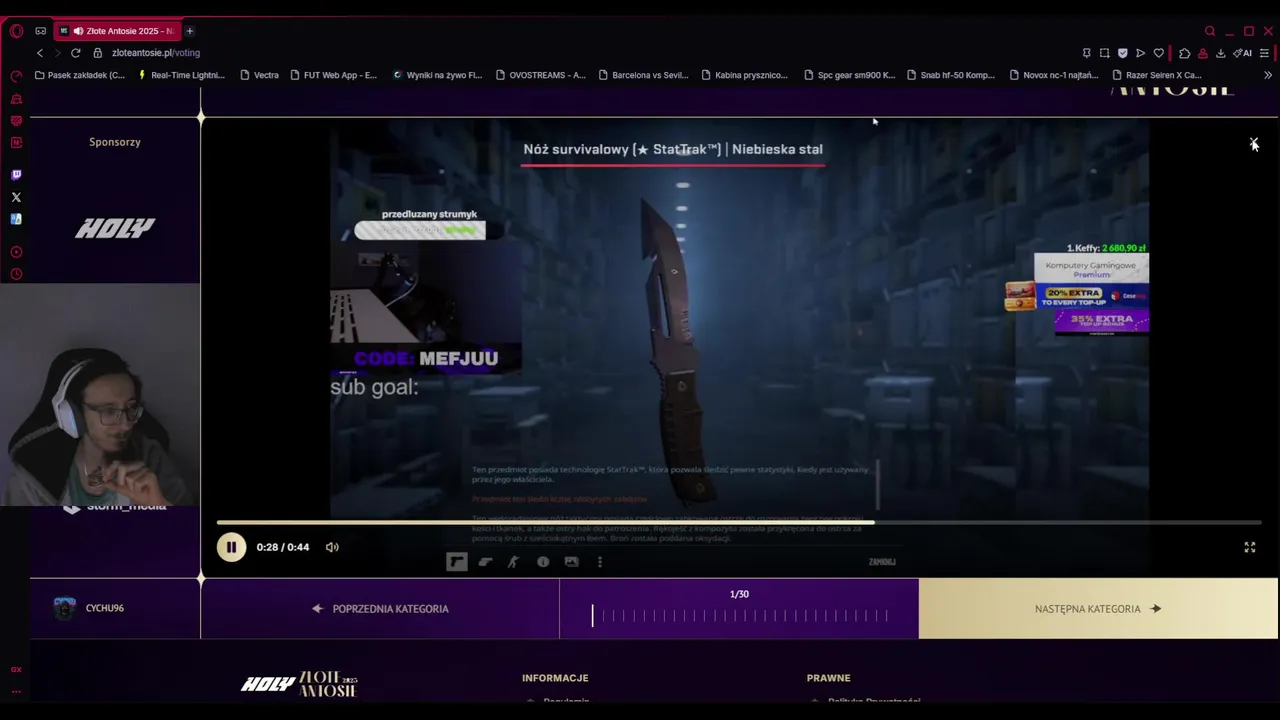Open Real-Time Lightning bookmark
1280x720 pixels.
(x=182, y=75)
